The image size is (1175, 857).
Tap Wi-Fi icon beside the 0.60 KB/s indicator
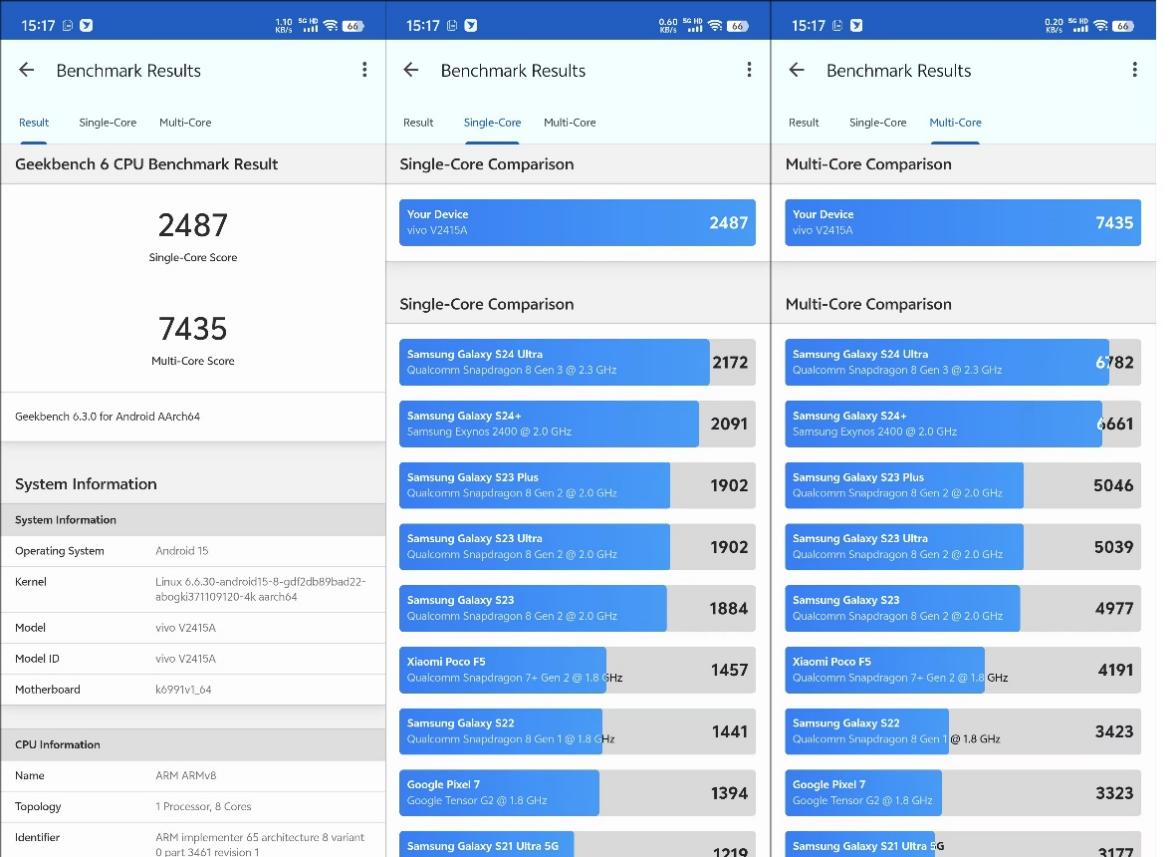point(715,25)
